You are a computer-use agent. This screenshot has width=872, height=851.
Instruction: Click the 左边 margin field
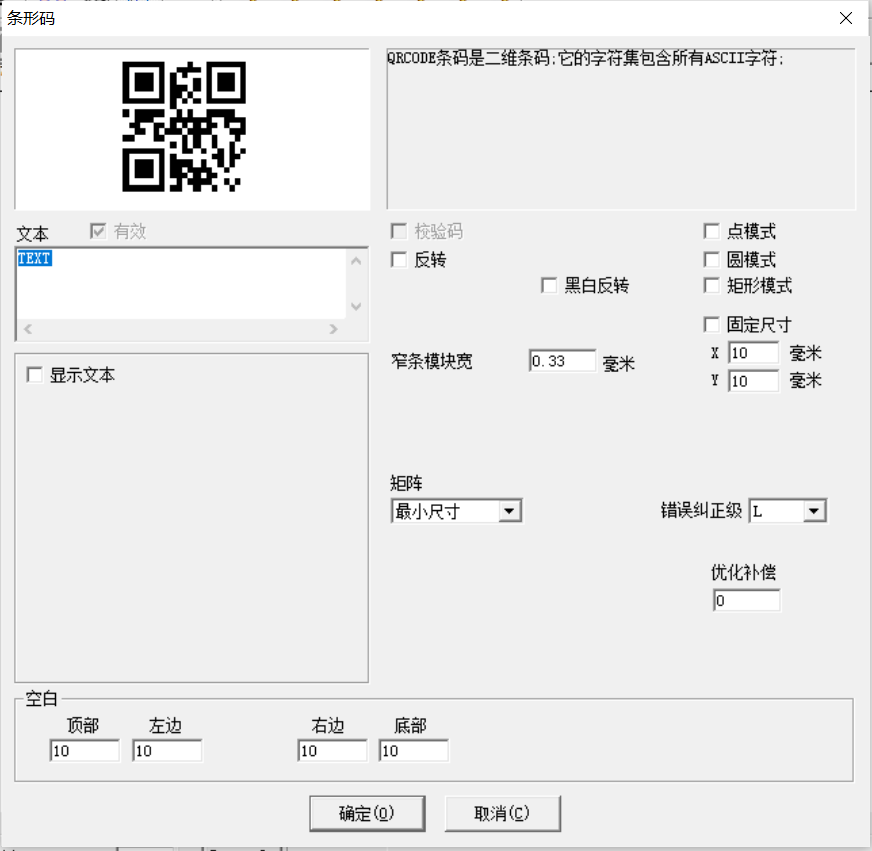click(167, 751)
